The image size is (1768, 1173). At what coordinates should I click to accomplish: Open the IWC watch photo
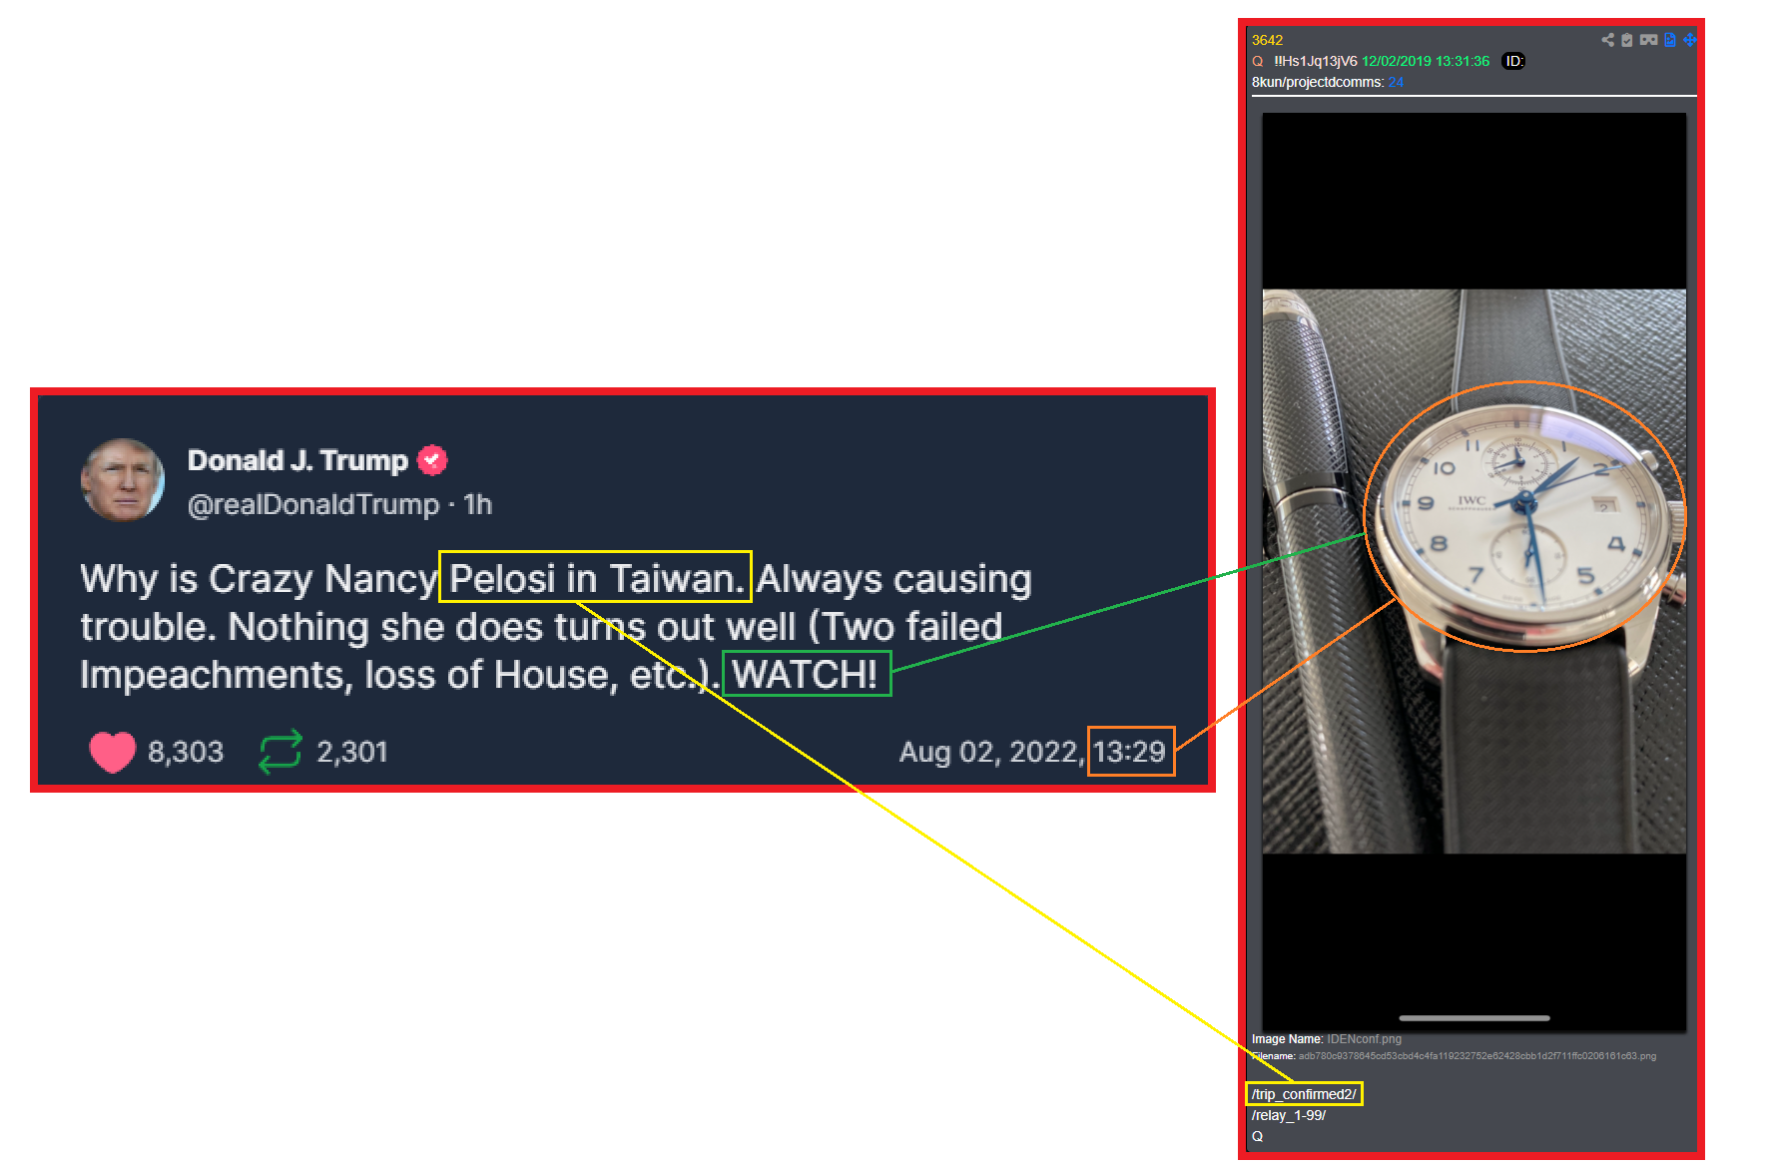1473,571
